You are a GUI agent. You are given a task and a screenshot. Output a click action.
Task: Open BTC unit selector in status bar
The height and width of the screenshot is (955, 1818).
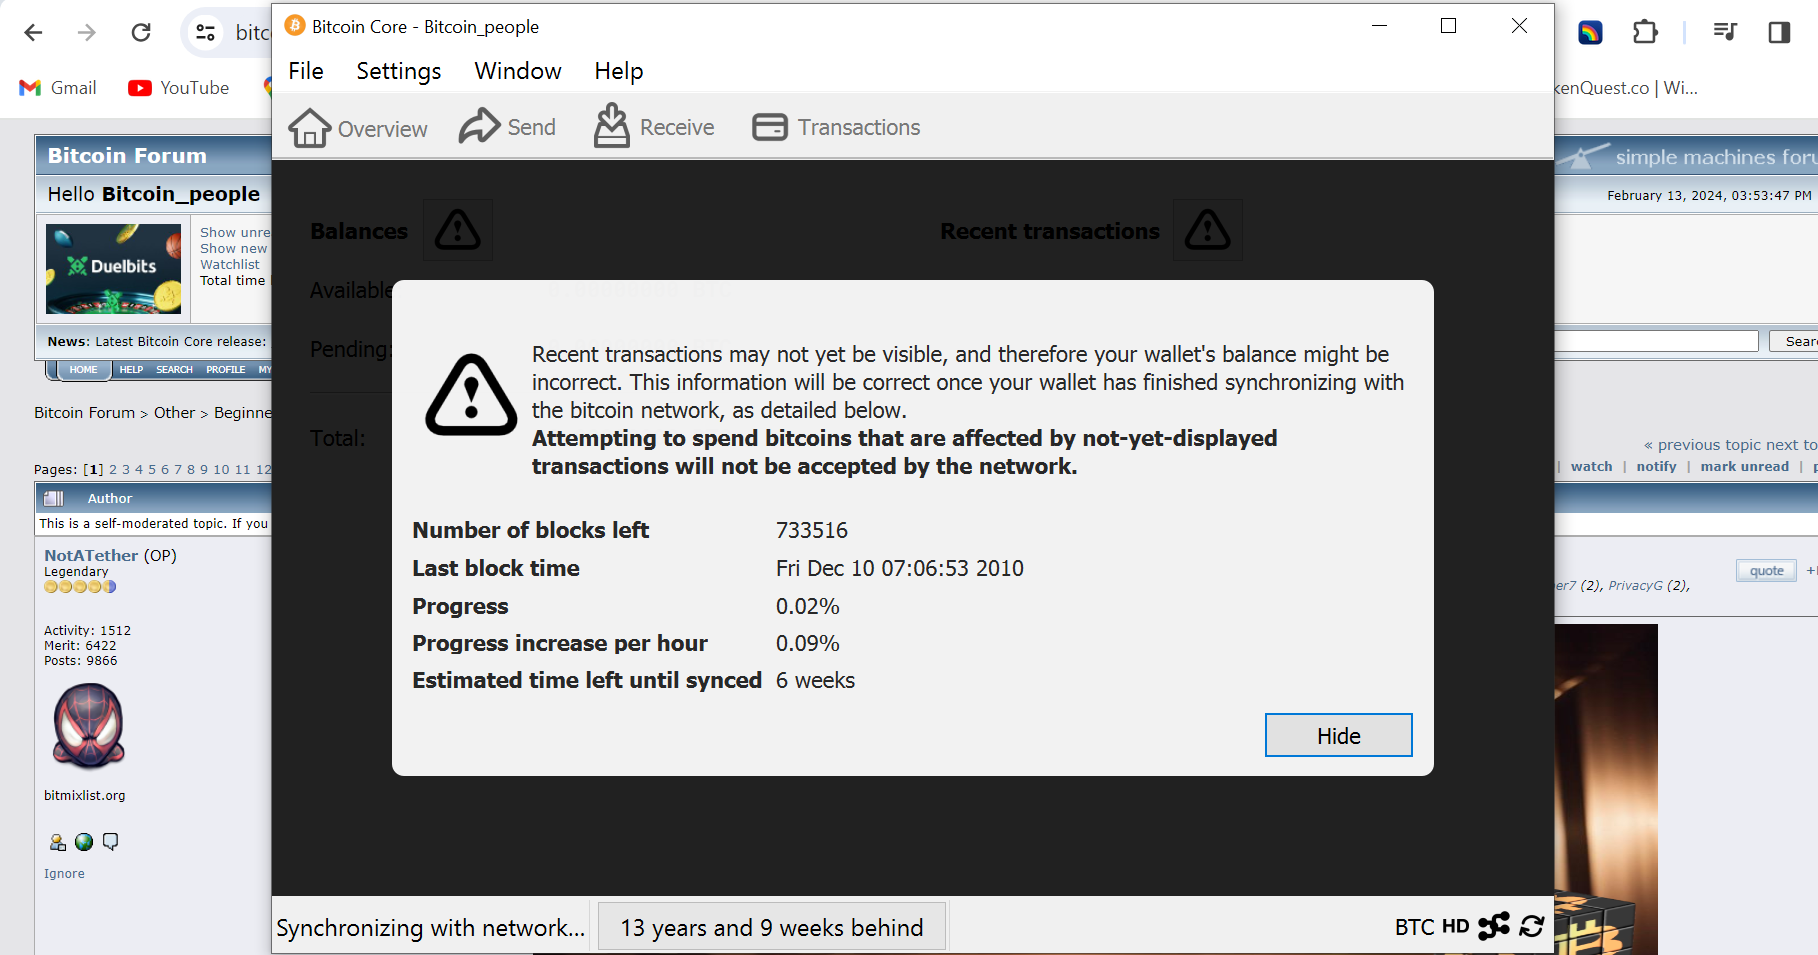(1414, 927)
